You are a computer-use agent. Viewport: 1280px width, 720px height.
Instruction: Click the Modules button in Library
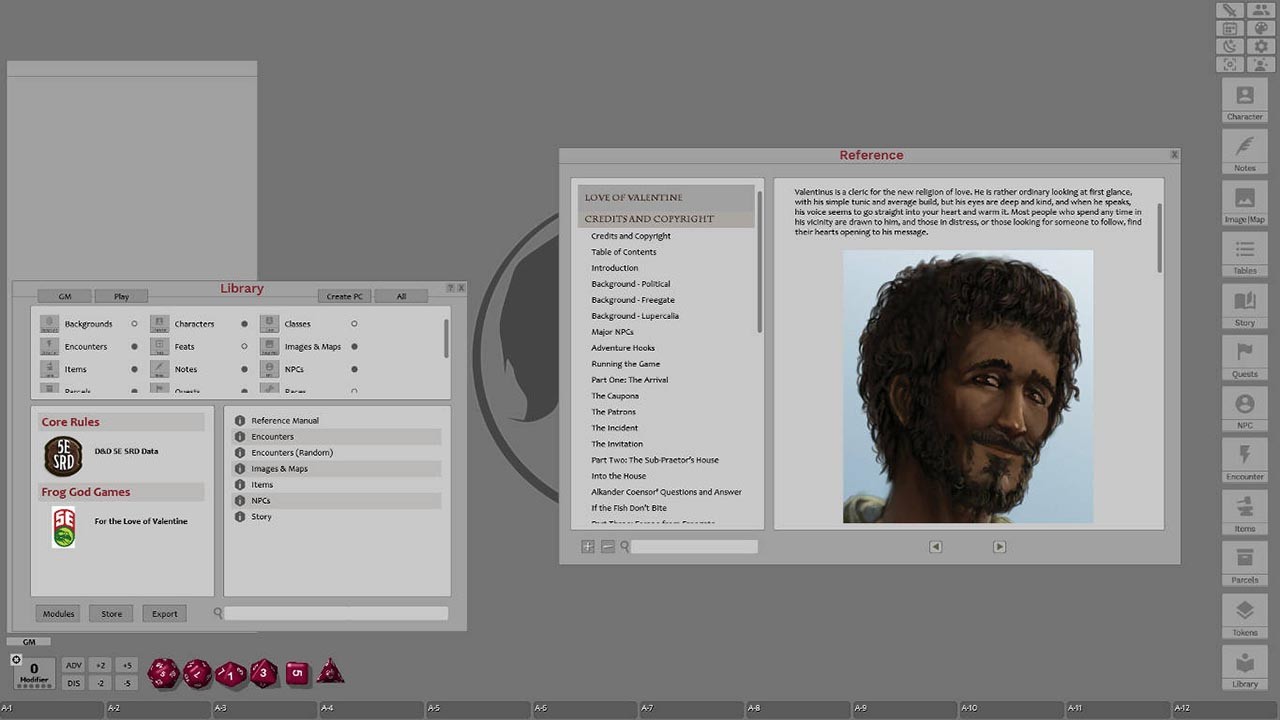point(58,614)
